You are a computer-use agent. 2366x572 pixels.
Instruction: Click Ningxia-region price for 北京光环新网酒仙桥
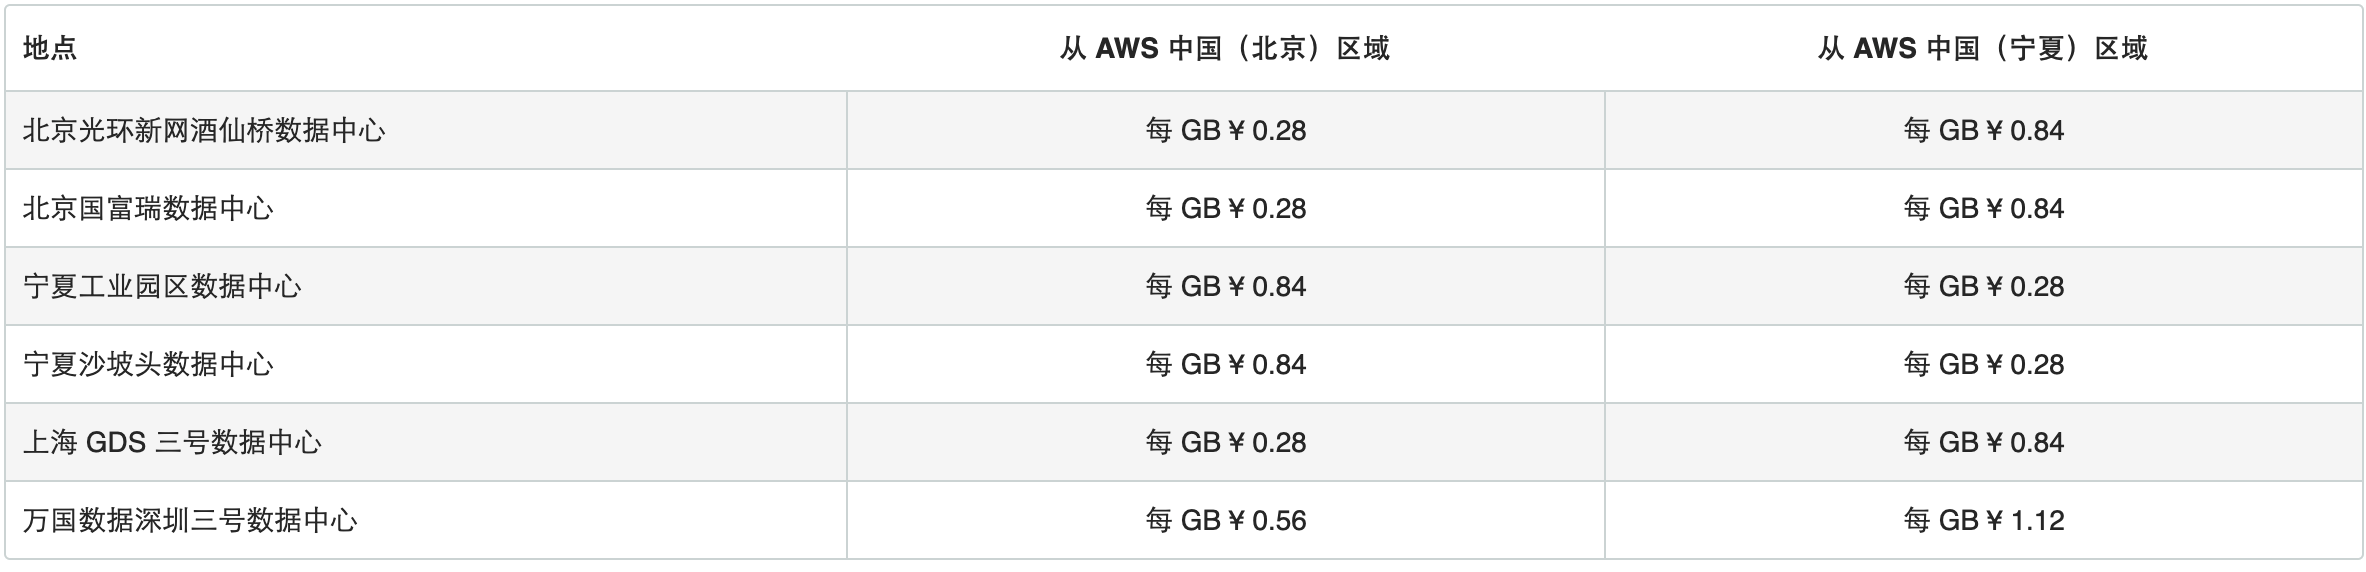coord(1983,130)
